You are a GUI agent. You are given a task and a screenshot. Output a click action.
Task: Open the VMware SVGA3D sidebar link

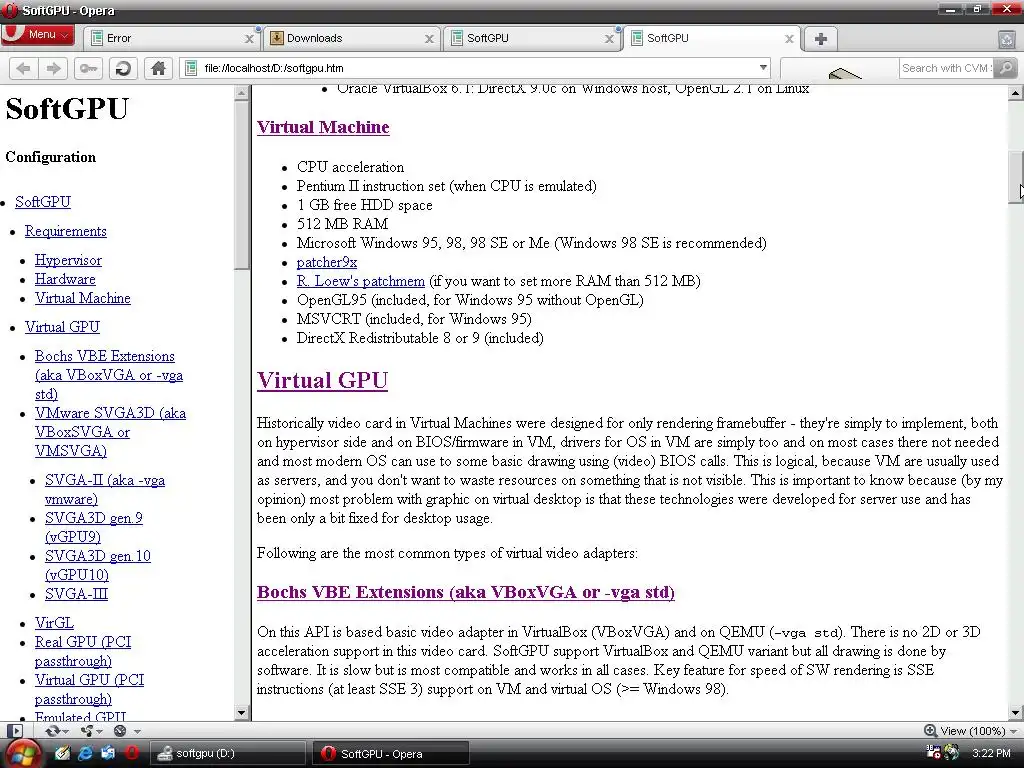[110, 432]
